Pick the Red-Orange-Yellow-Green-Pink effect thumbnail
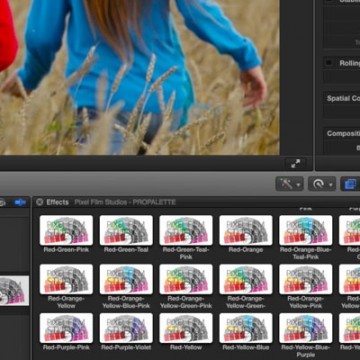This screenshot has width=360, height=360. coord(186,279)
